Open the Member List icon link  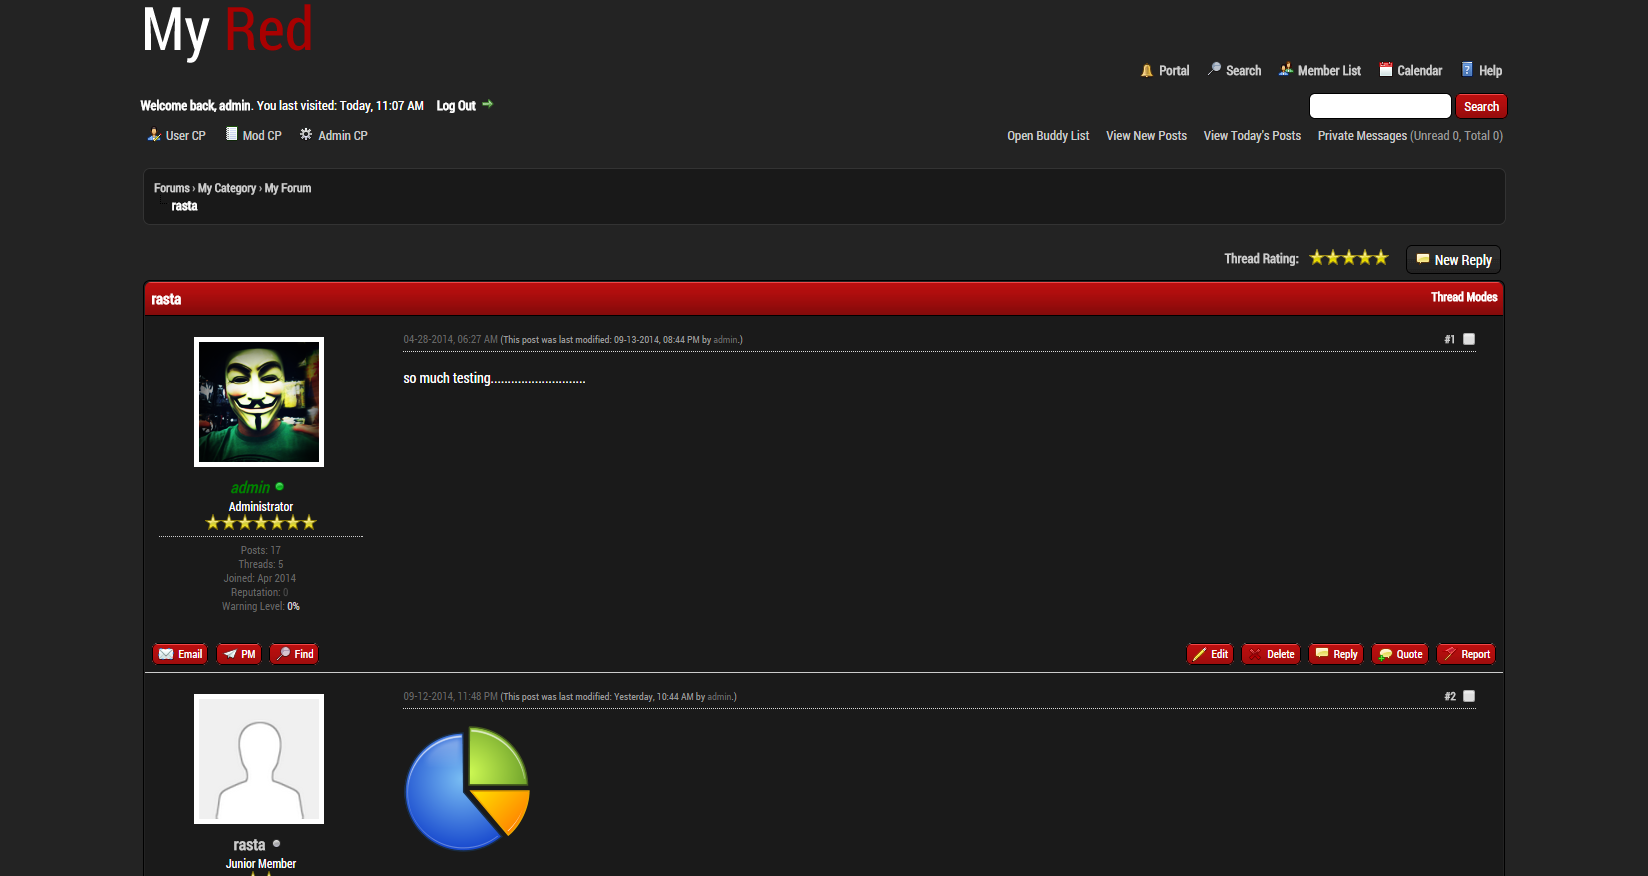coord(1286,70)
